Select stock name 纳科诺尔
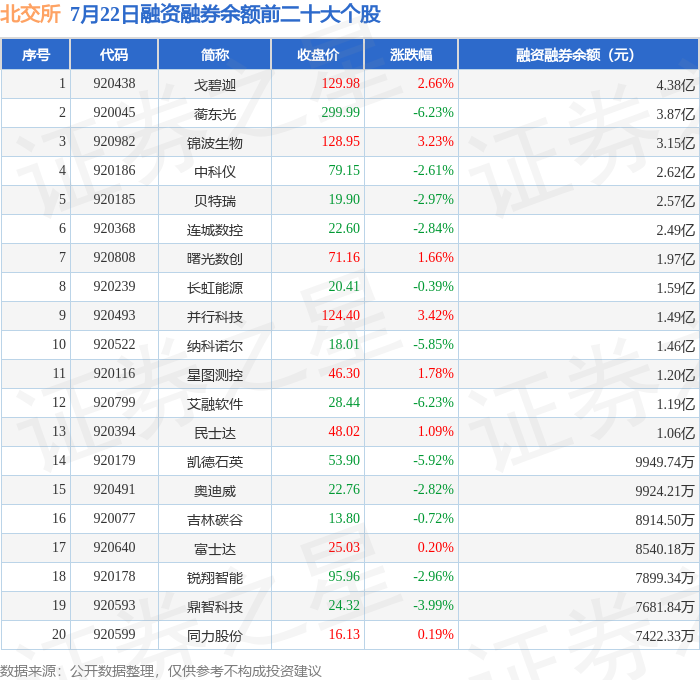700x680 pixels. coord(215,346)
